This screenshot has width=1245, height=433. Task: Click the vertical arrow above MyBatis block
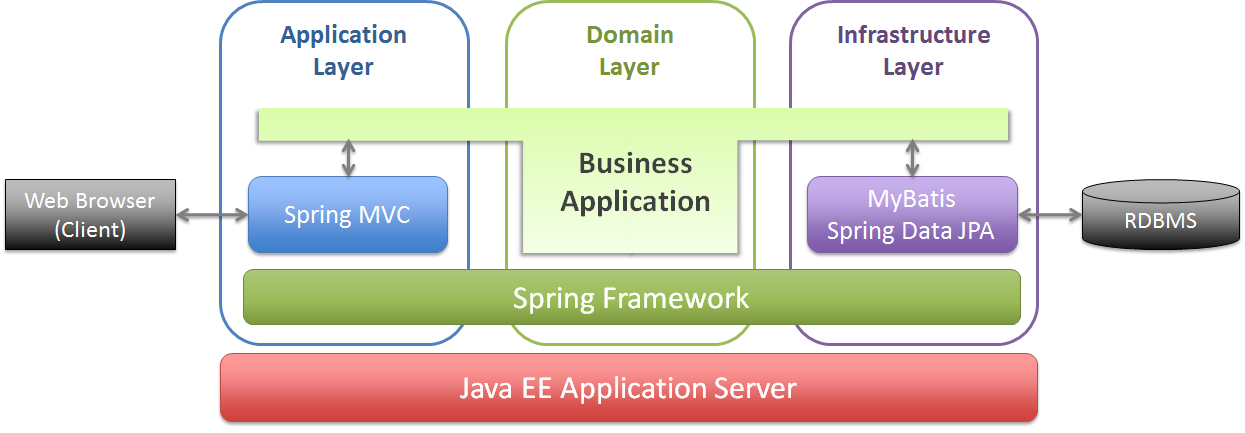912,158
